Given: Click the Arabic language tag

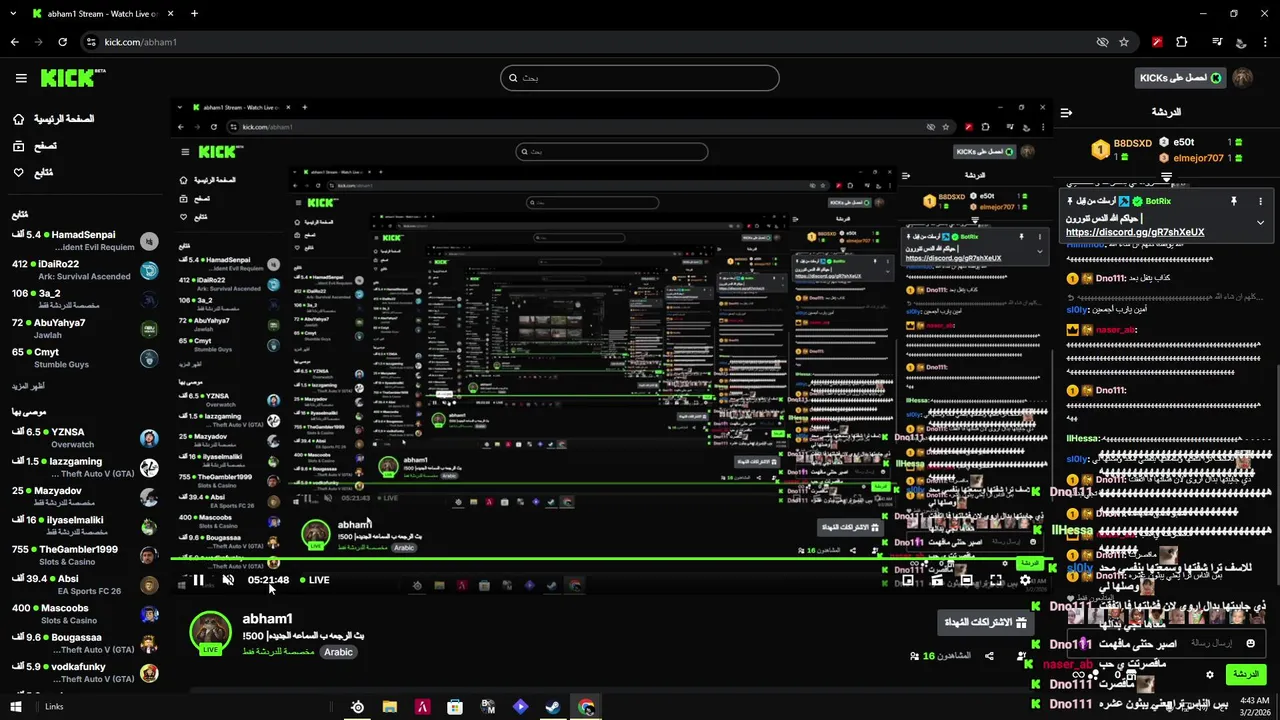Looking at the screenshot, I should 338,652.
